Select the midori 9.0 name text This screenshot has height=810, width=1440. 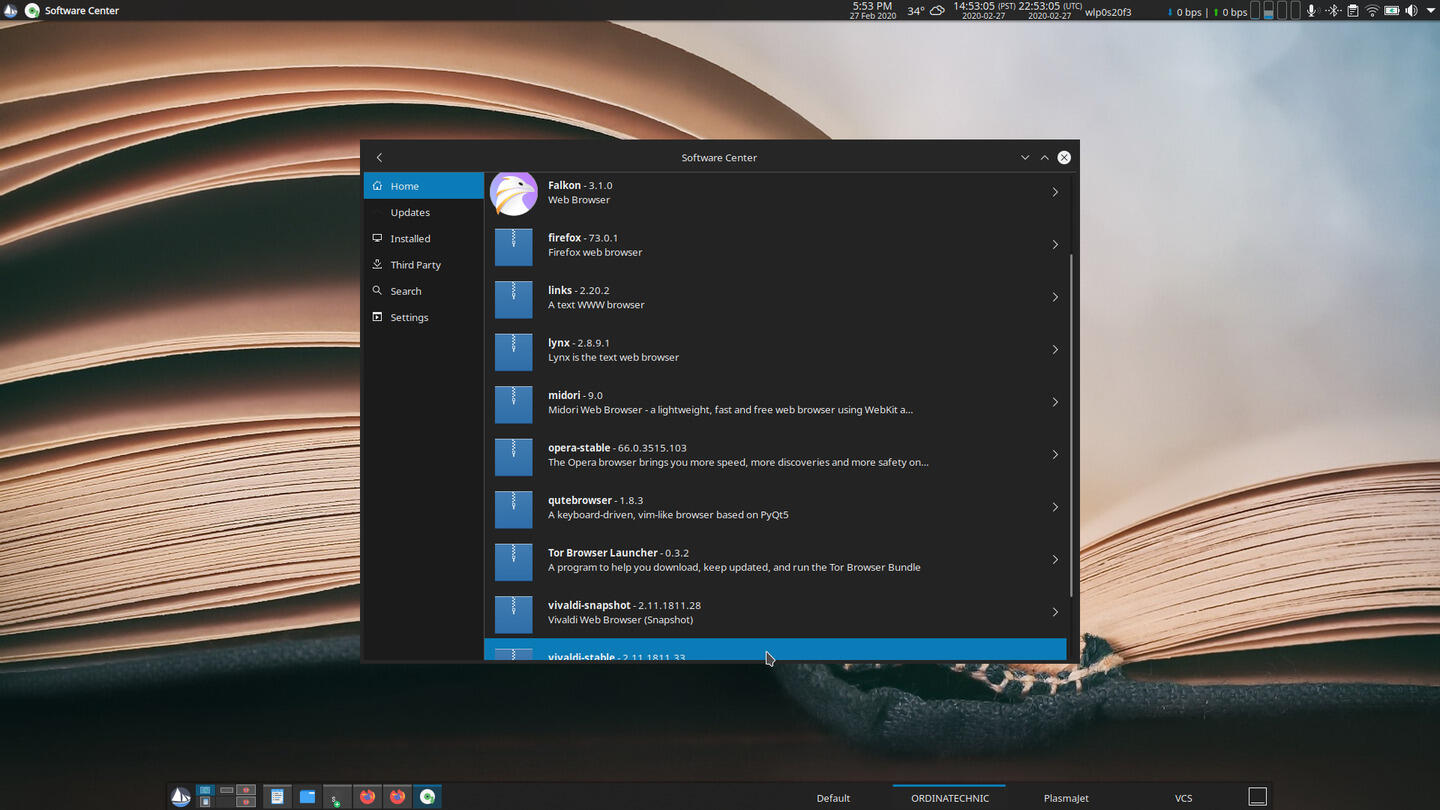tap(575, 395)
